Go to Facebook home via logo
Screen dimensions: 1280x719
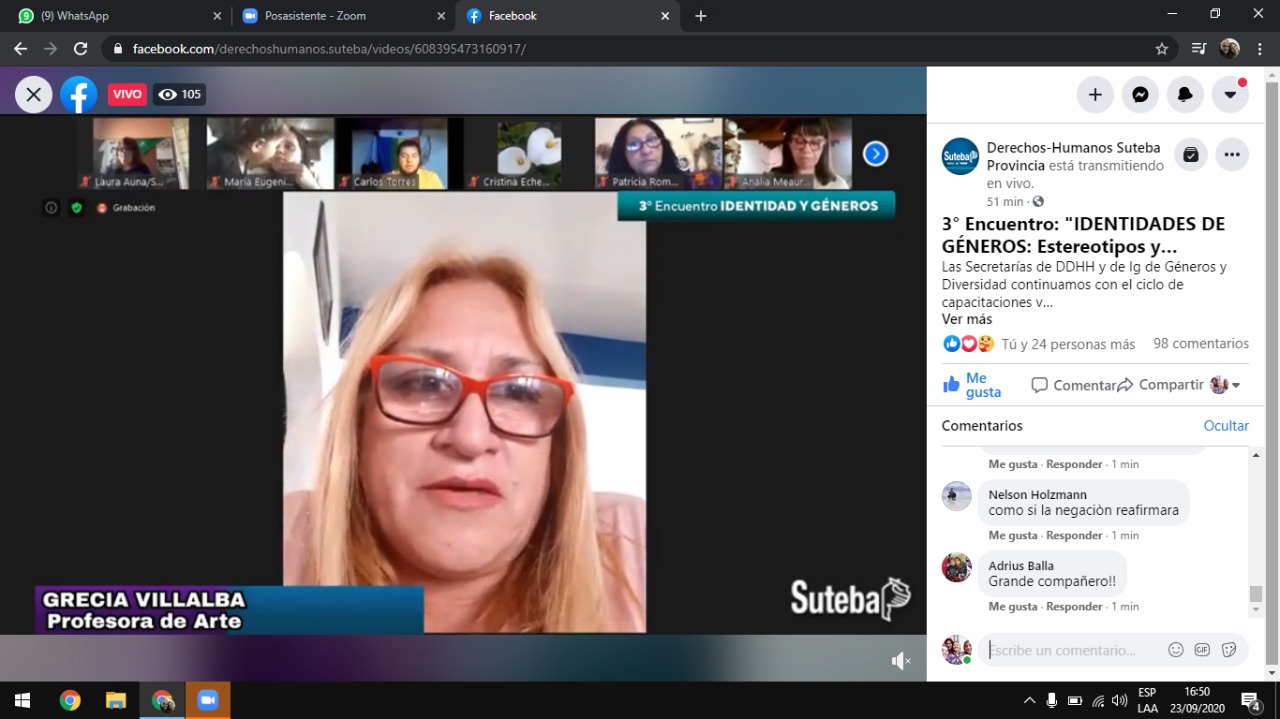click(x=78, y=95)
